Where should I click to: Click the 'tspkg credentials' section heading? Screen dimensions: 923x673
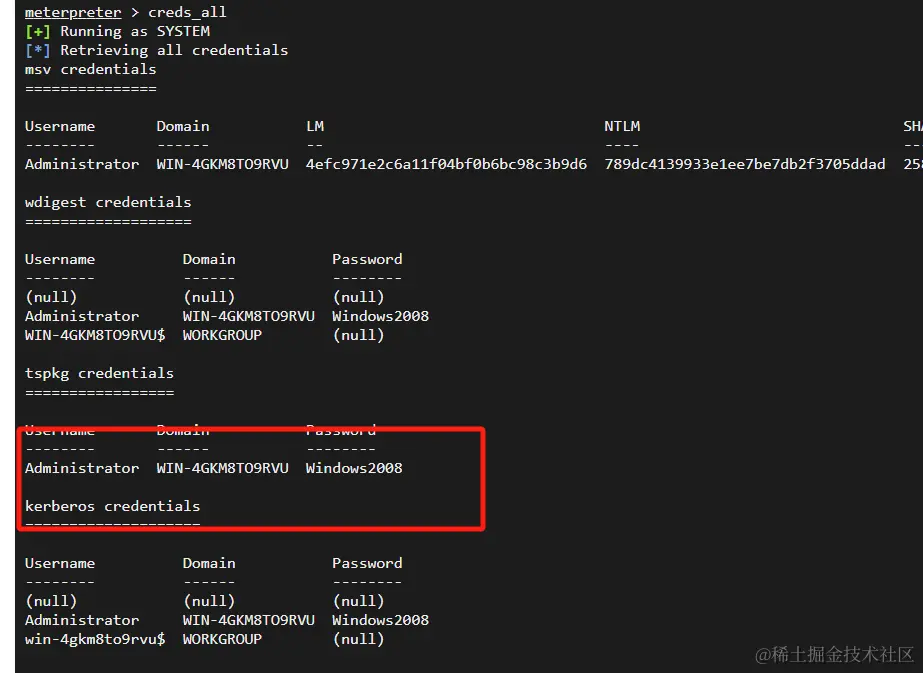pyautogui.click(x=99, y=373)
